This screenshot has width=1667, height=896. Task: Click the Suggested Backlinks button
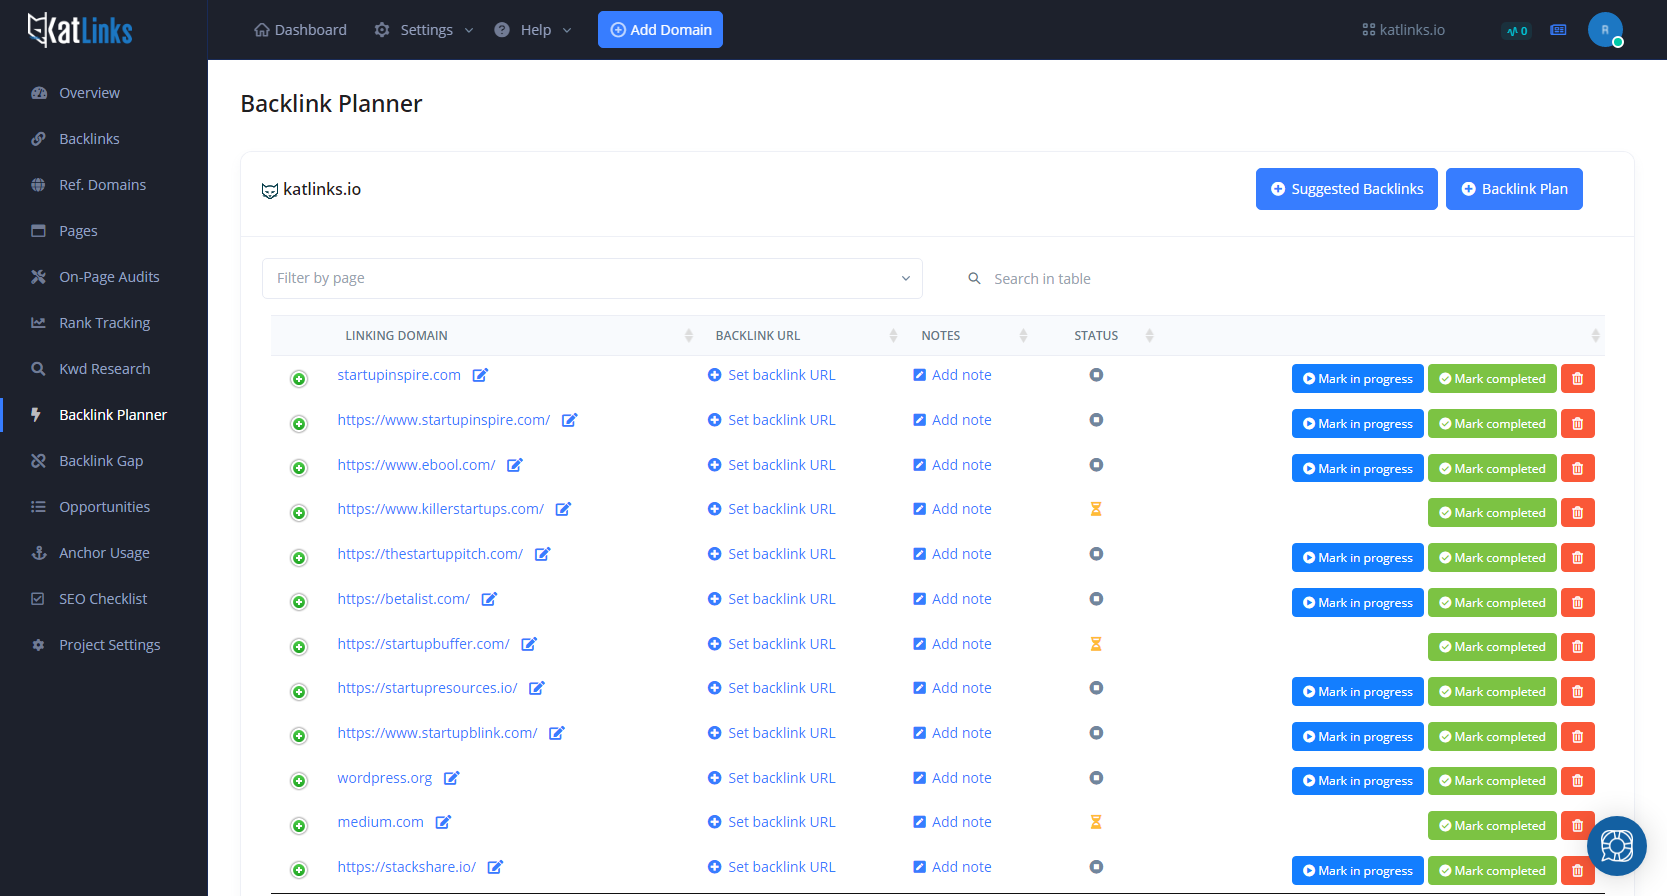1346,189
